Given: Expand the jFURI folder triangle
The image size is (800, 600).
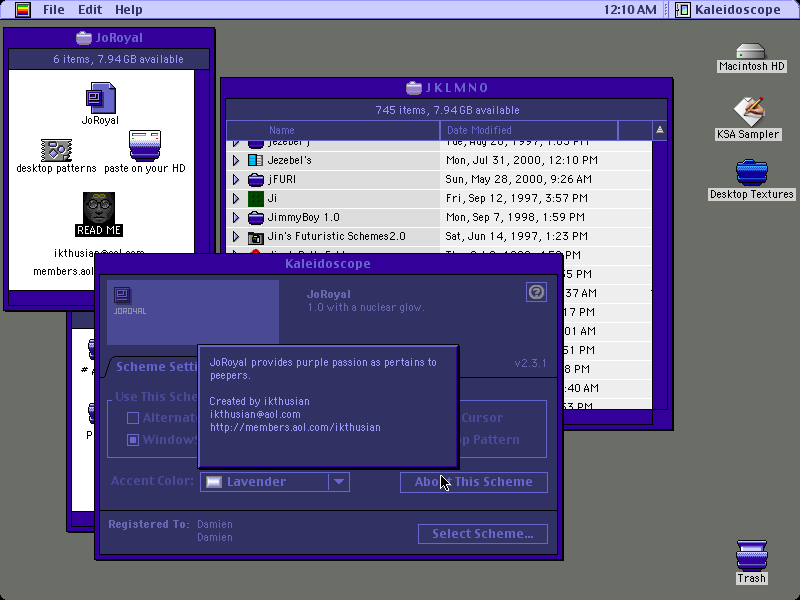Looking at the screenshot, I should 236,179.
